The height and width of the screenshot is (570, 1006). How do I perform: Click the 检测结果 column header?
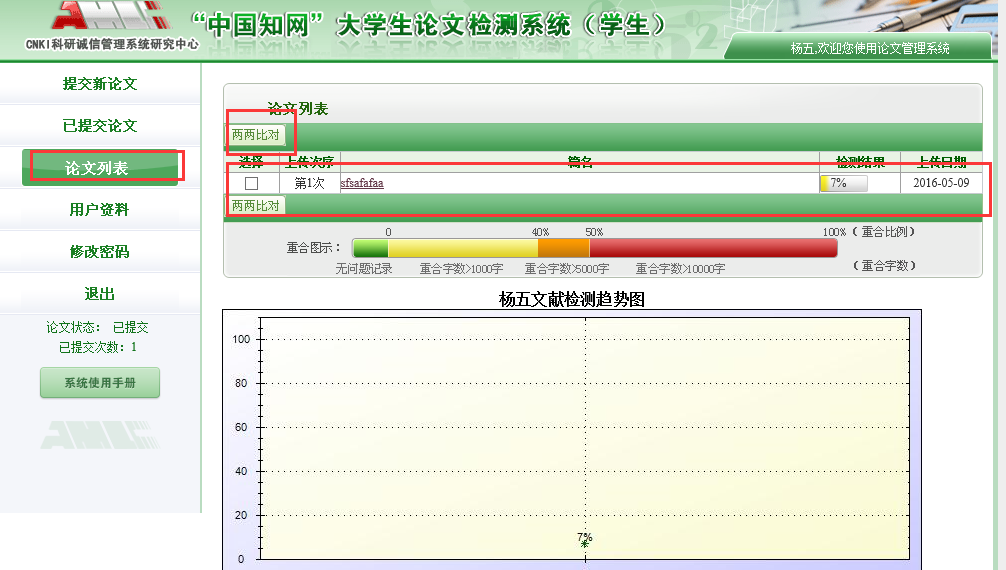click(860, 162)
